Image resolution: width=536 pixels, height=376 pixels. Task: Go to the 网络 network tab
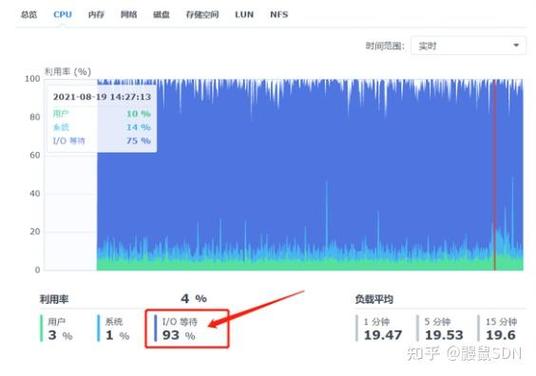point(129,15)
